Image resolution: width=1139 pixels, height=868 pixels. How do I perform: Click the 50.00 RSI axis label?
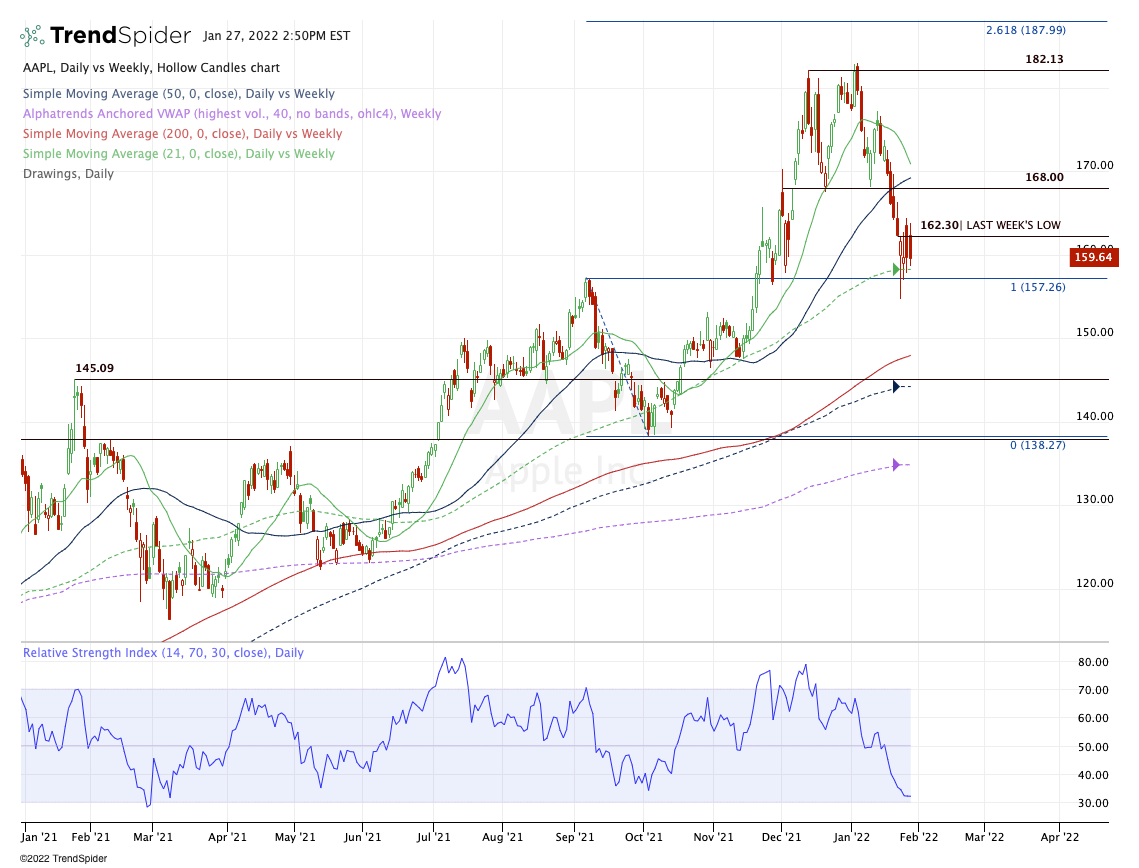click(x=1093, y=747)
